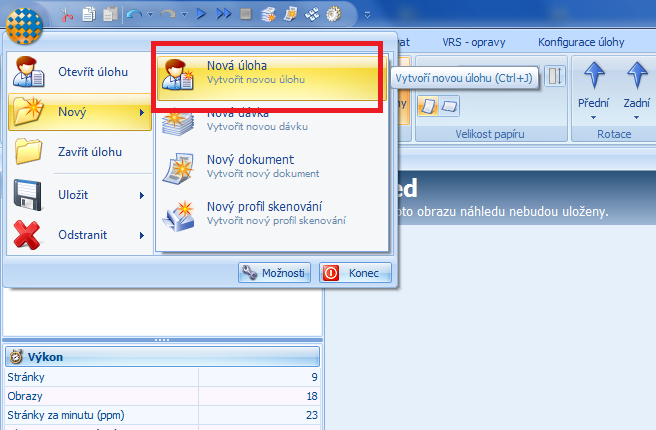This screenshot has height=430, width=656.
Task: Click the Nový folder with star icon
Action: click(28, 111)
